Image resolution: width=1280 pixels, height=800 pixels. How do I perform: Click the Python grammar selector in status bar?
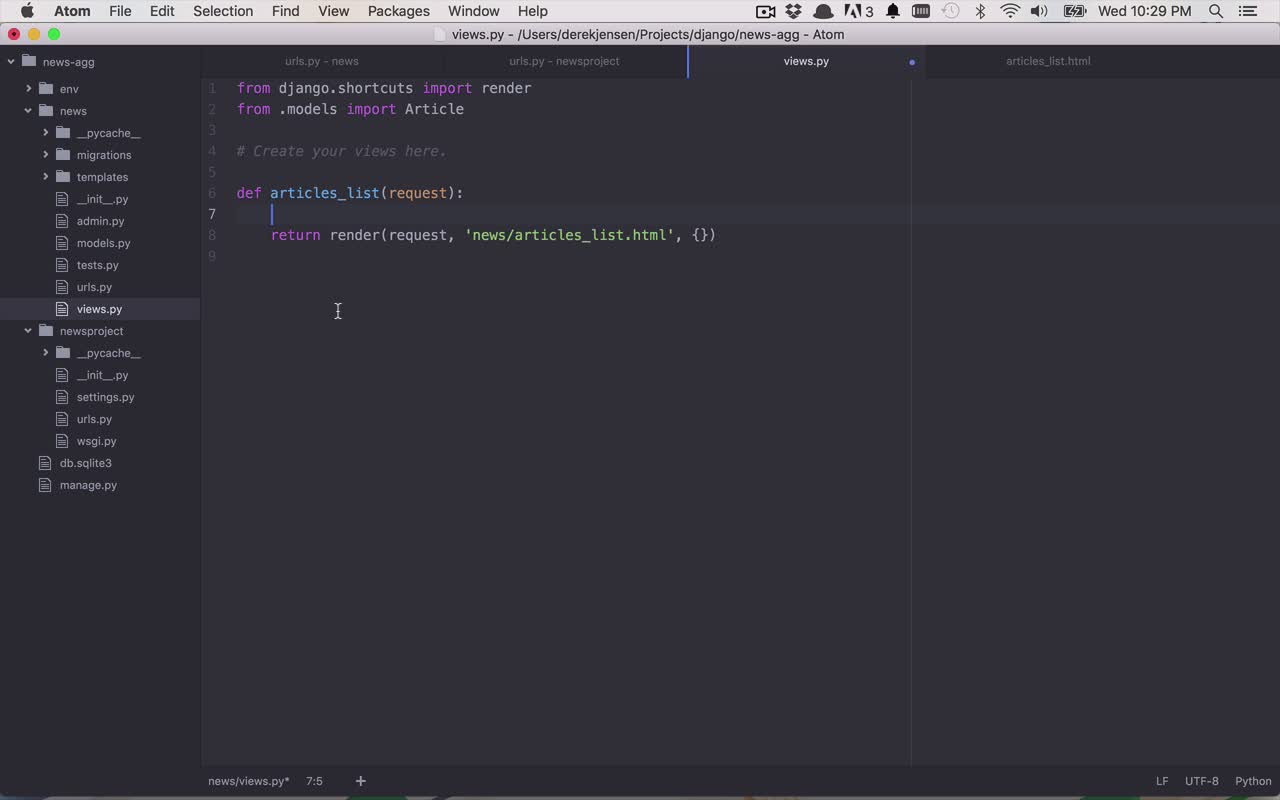tap(1253, 781)
